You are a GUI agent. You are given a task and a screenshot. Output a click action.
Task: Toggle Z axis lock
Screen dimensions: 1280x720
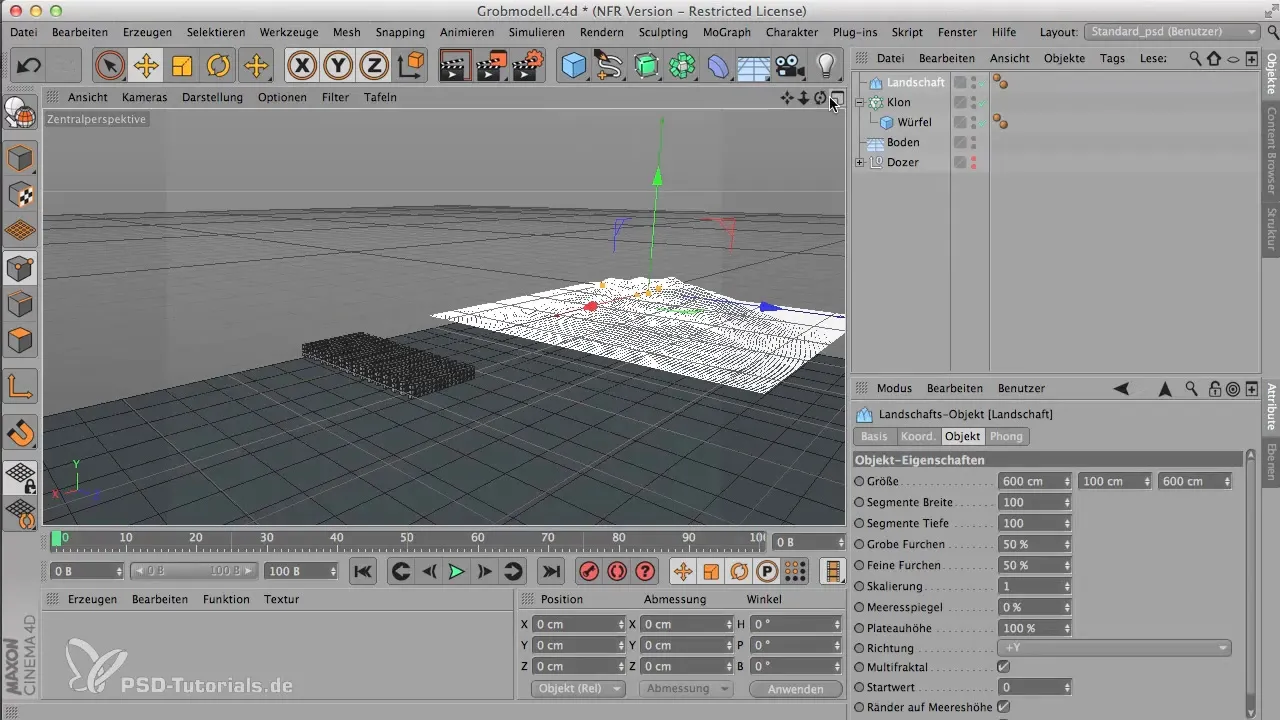[374, 66]
